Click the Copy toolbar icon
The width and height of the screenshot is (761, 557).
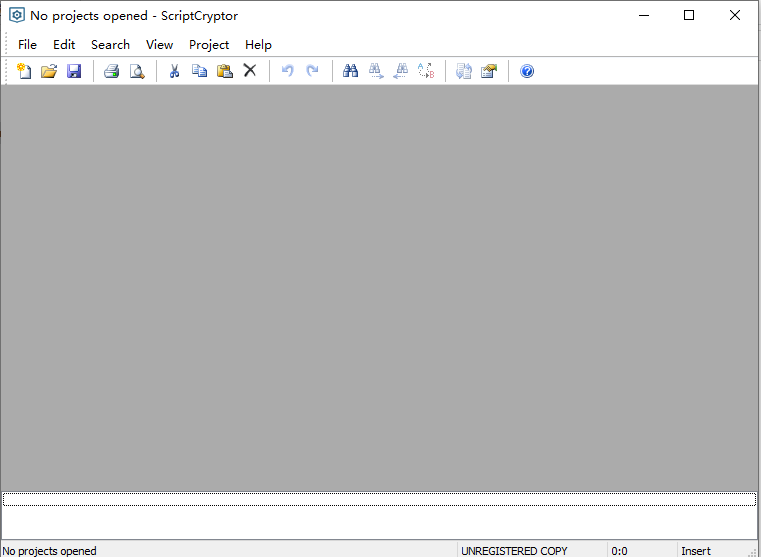pos(199,71)
